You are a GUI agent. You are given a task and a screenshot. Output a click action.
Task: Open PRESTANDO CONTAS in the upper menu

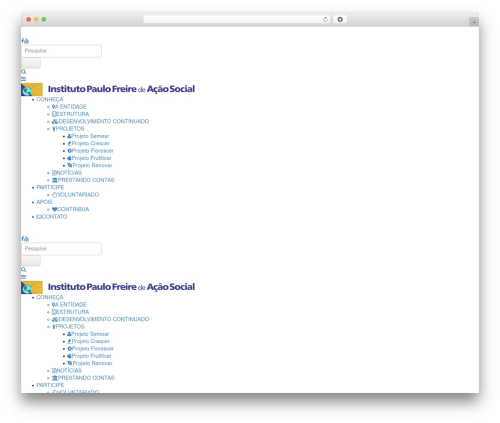[x=83, y=180]
